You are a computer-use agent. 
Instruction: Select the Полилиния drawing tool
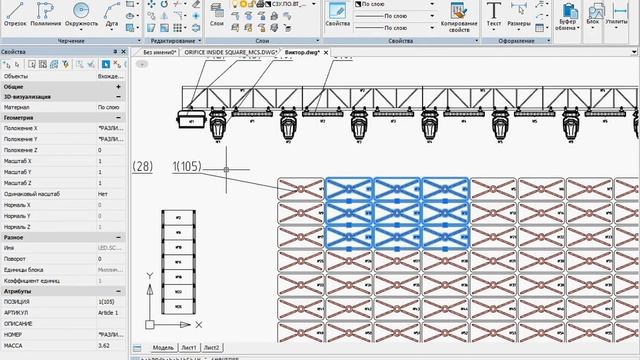pos(45,14)
